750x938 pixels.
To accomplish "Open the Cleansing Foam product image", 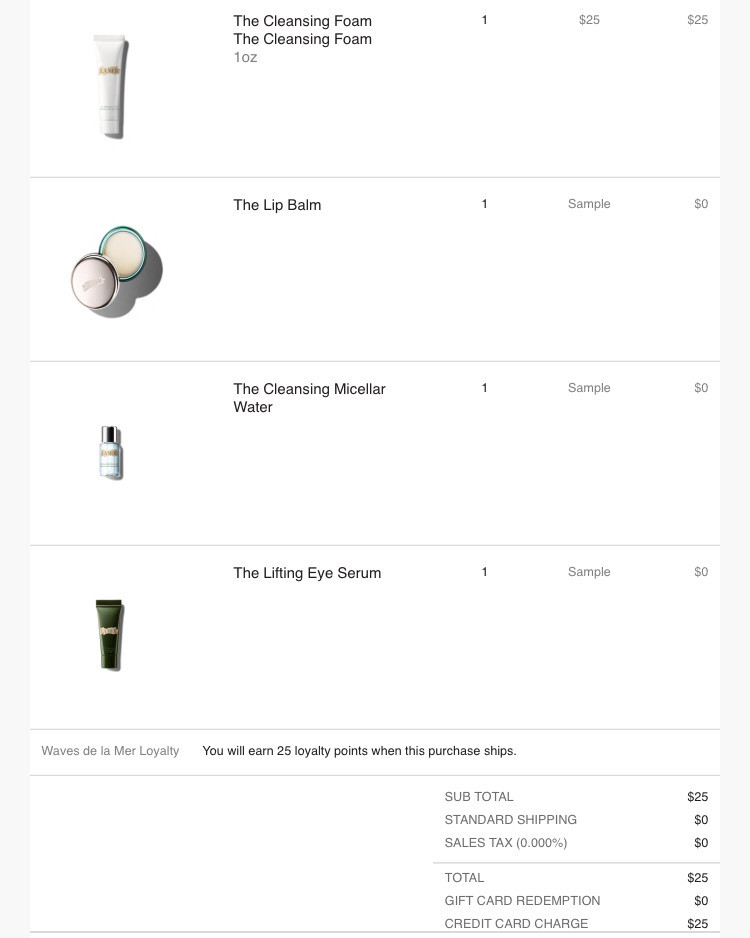I will 111,86.
